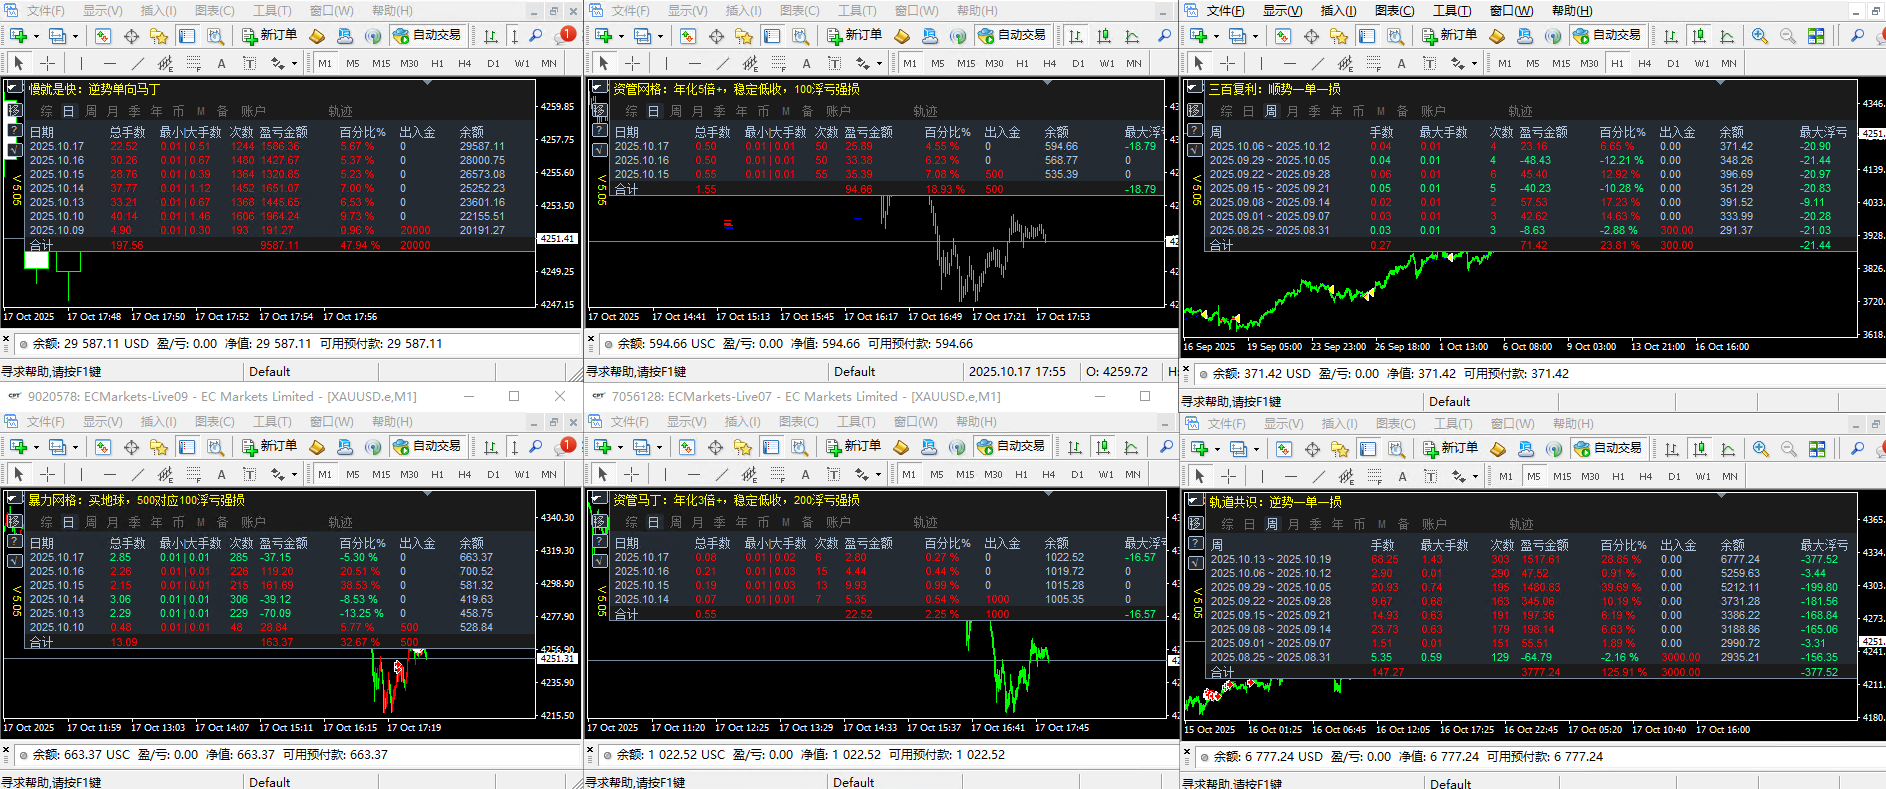Viewport: 1886px width, 789px height.
Task: Toggle 自动交易 in 慢就是快 window
Action: (427, 36)
